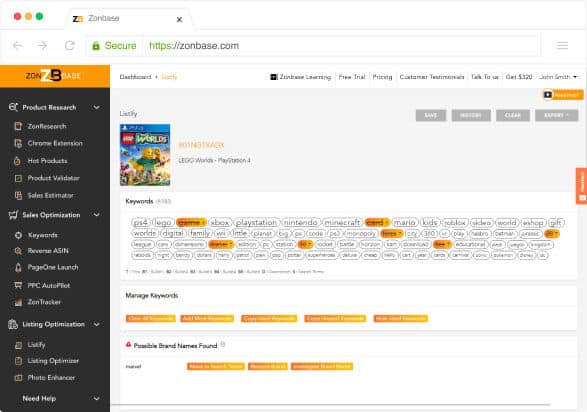Open the EXPORT dropdown button

(556, 115)
